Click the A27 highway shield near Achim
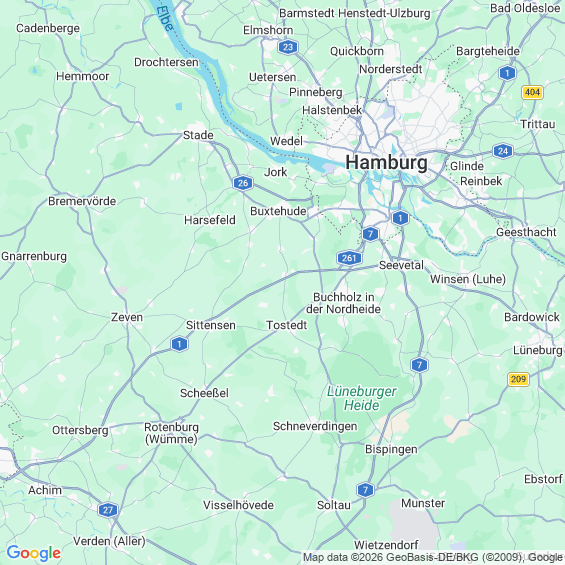This screenshot has width=565, height=565. tap(108, 510)
